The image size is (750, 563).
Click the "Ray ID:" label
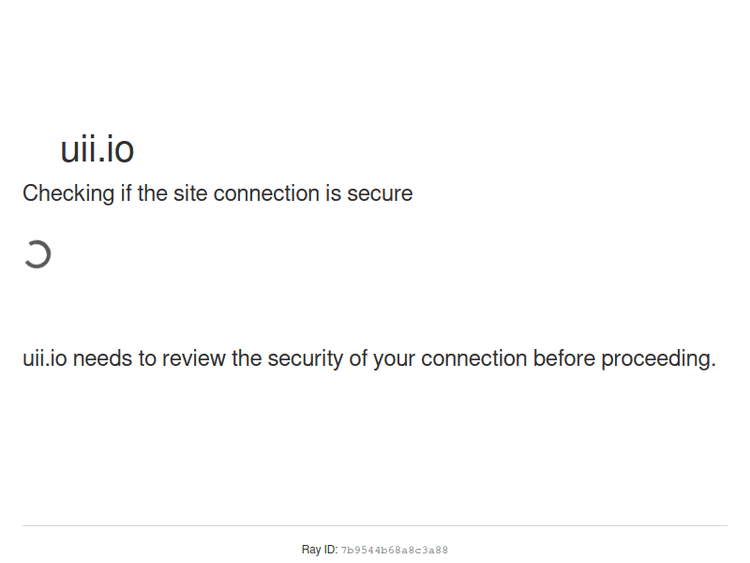319,550
